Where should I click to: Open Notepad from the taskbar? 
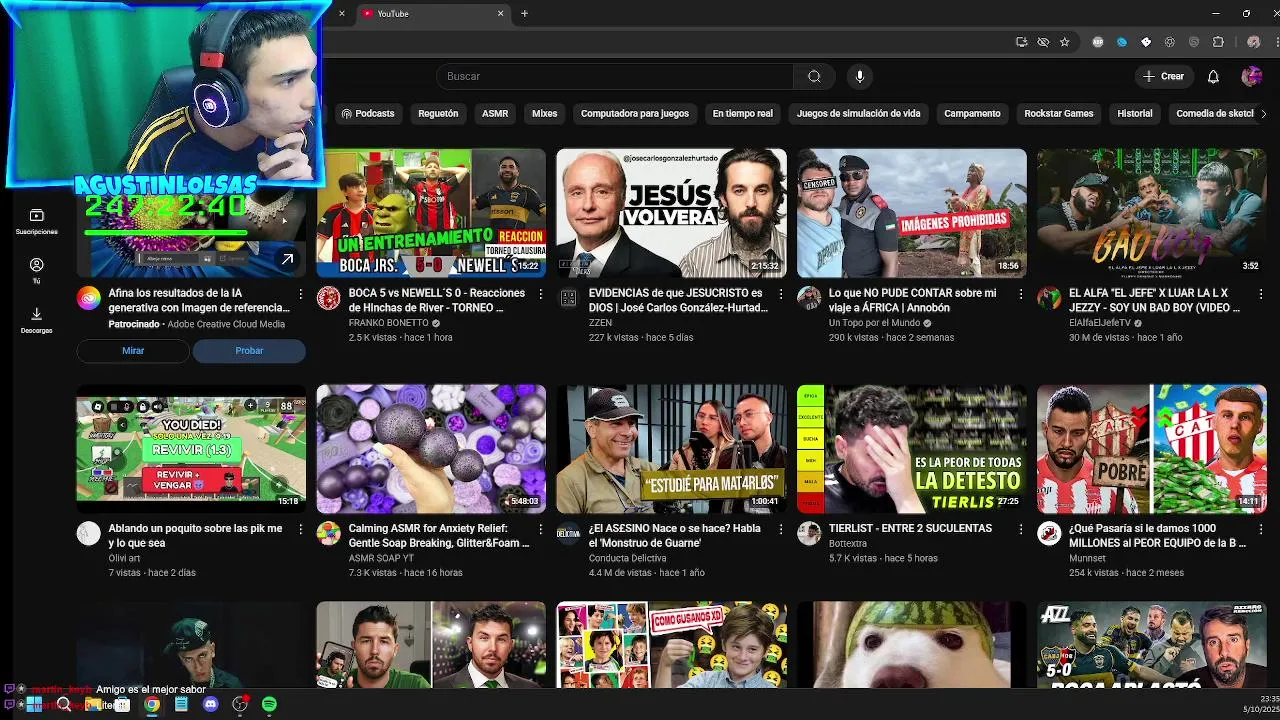pyautogui.click(x=181, y=704)
